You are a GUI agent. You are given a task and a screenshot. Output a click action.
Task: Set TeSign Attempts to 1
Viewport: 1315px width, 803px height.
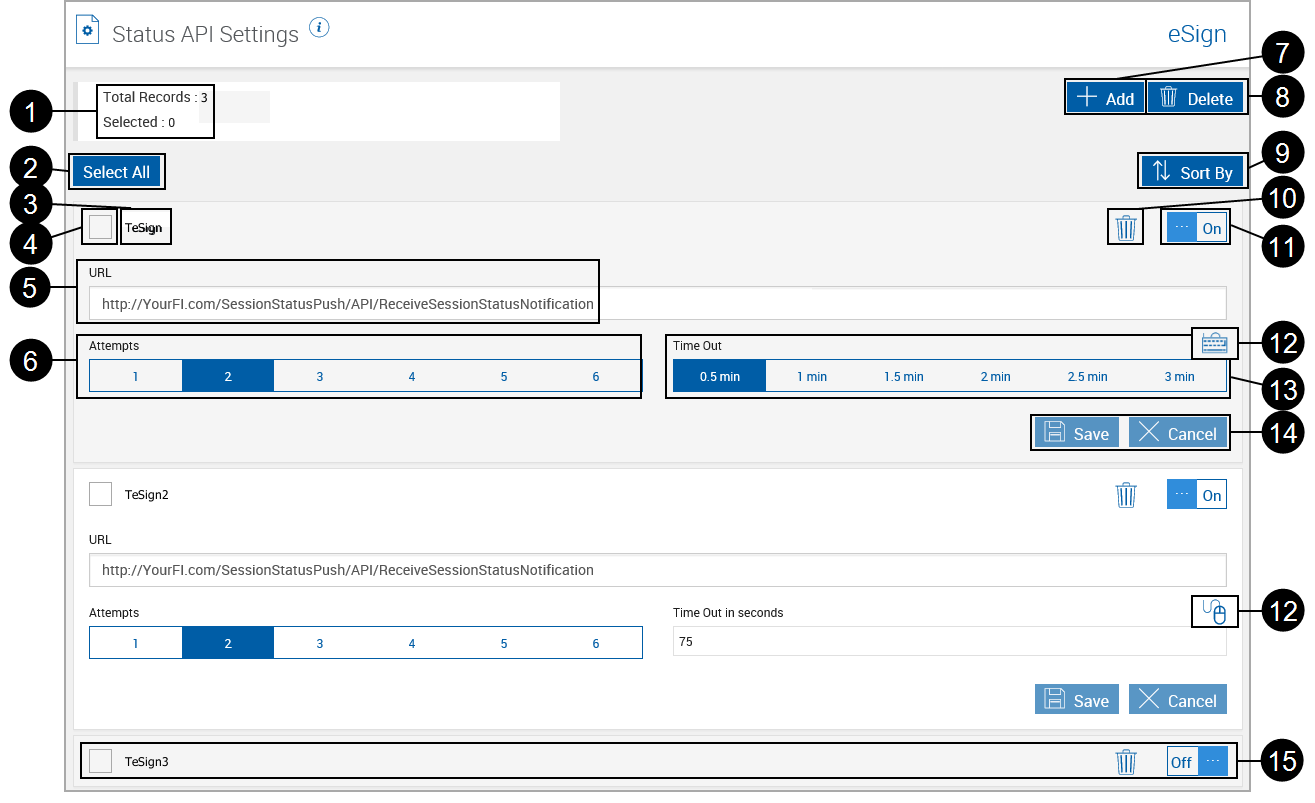pyautogui.click(x=136, y=376)
